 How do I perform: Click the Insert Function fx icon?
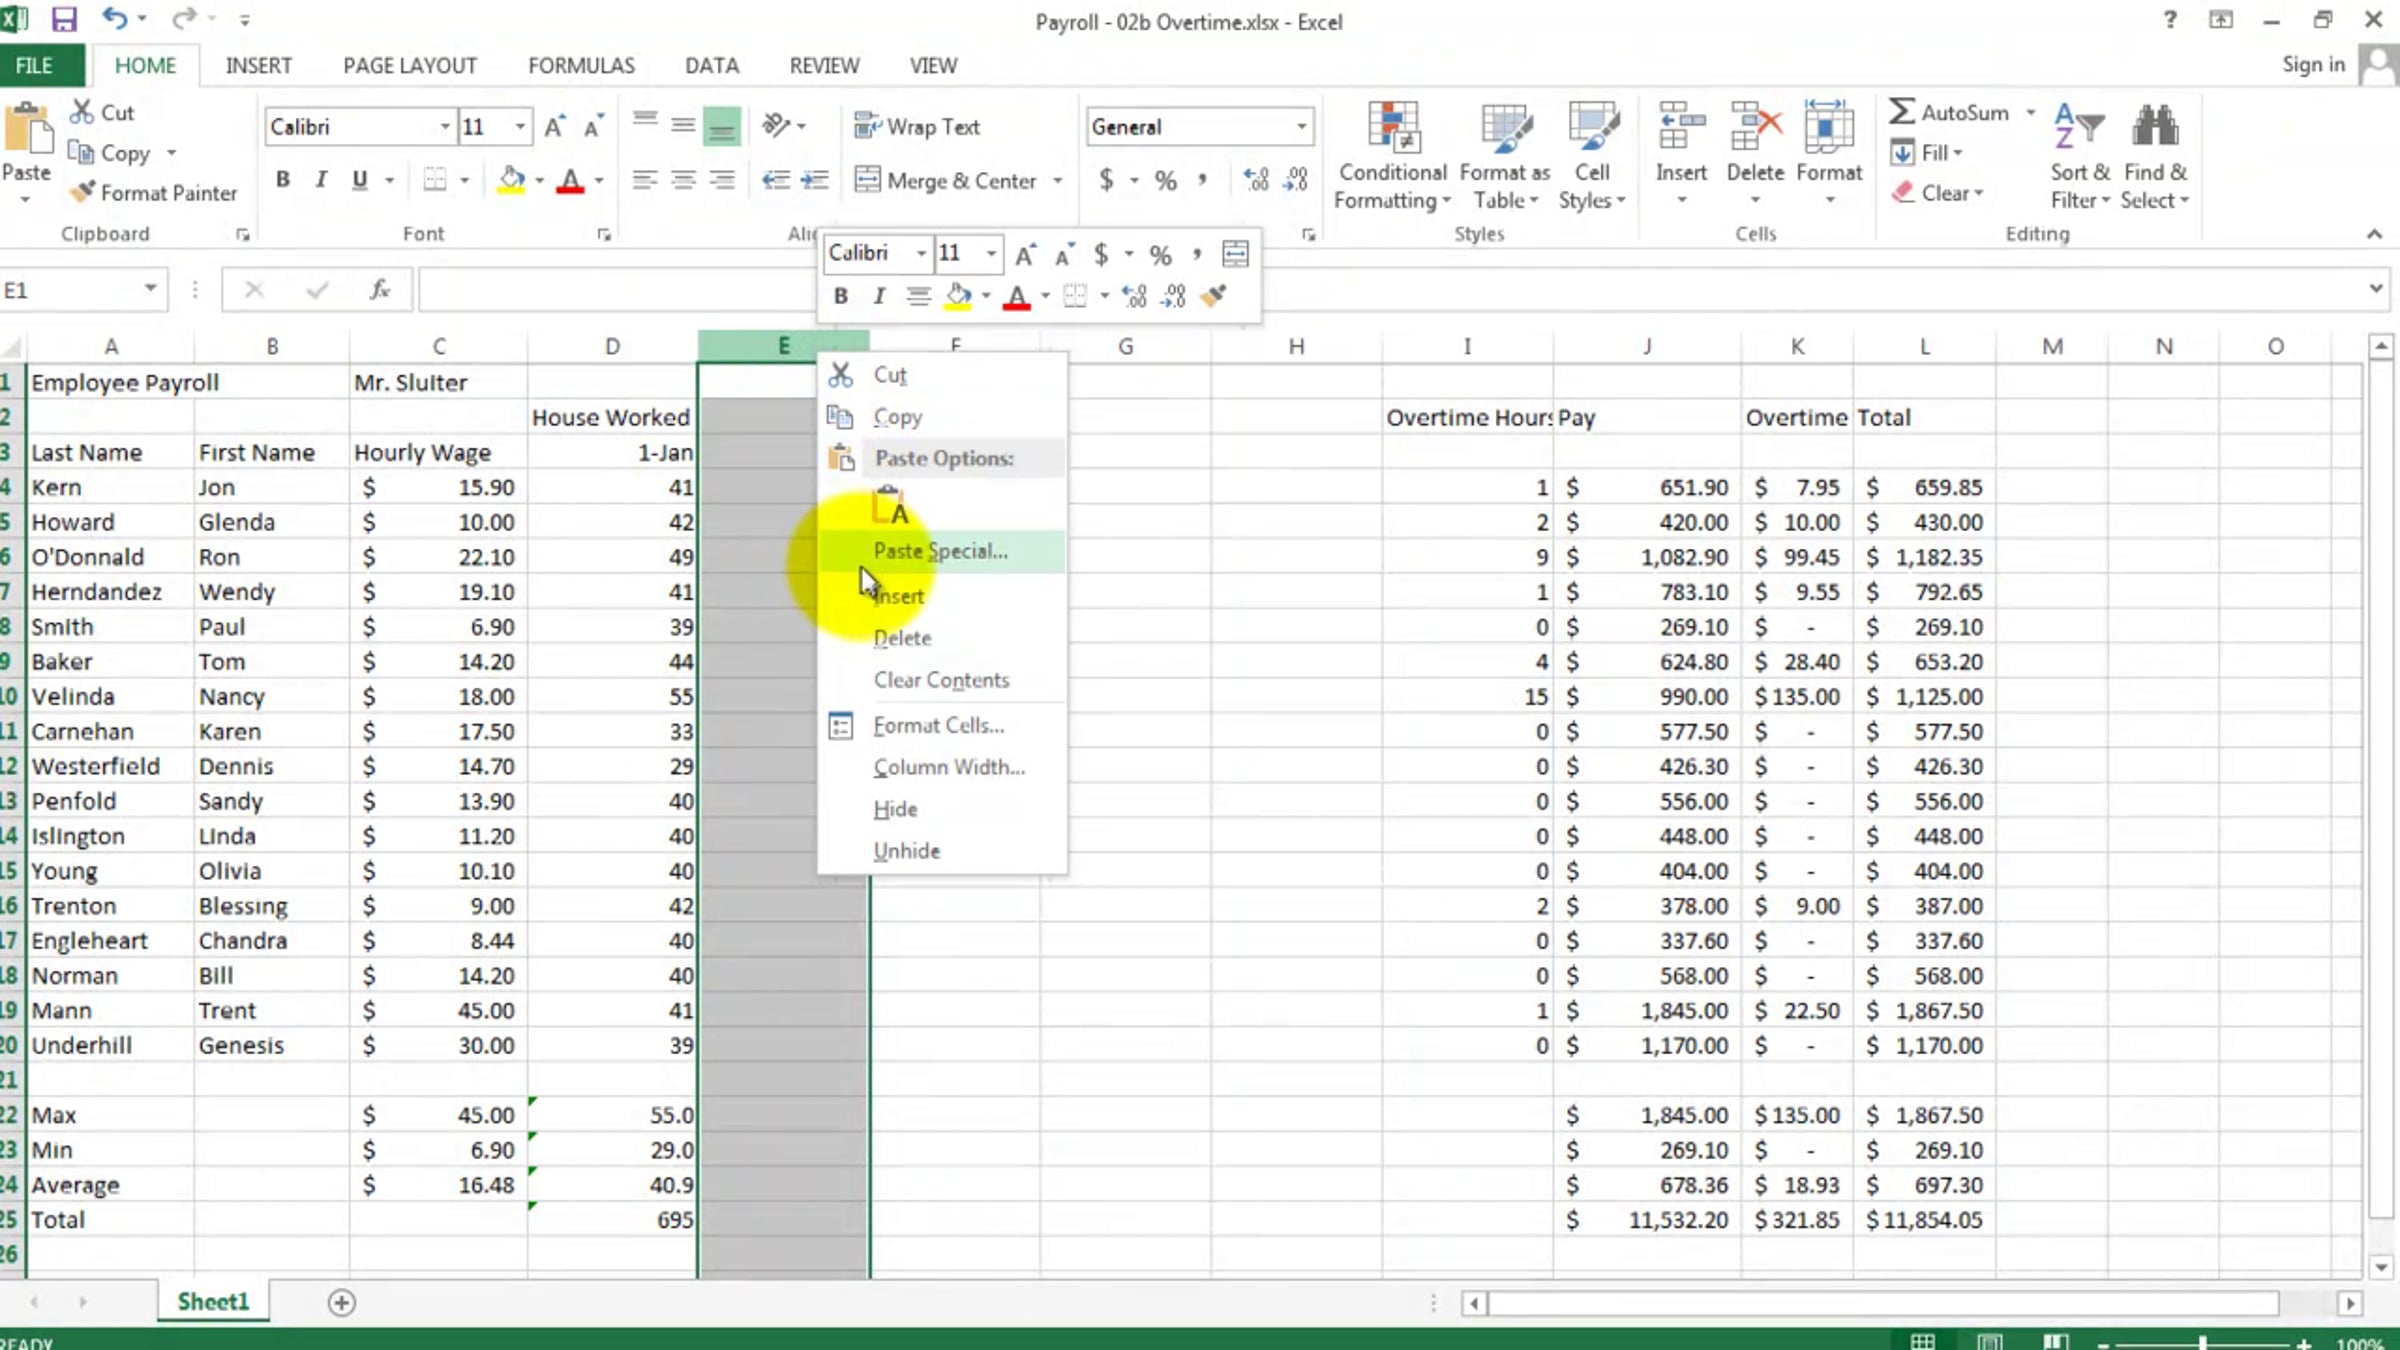379,290
